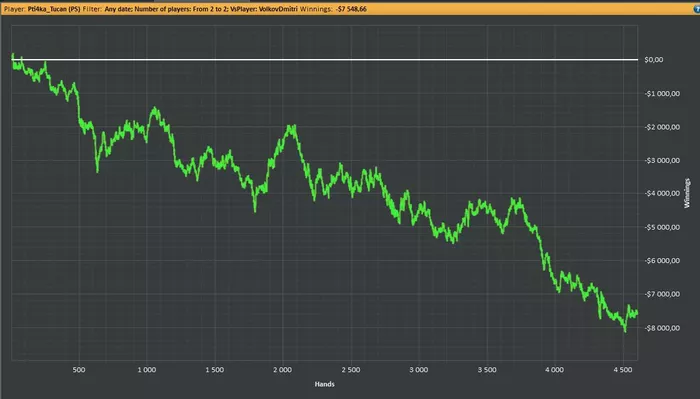Click the filter description starting with Any date

pyautogui.click(x=201, y=9)
